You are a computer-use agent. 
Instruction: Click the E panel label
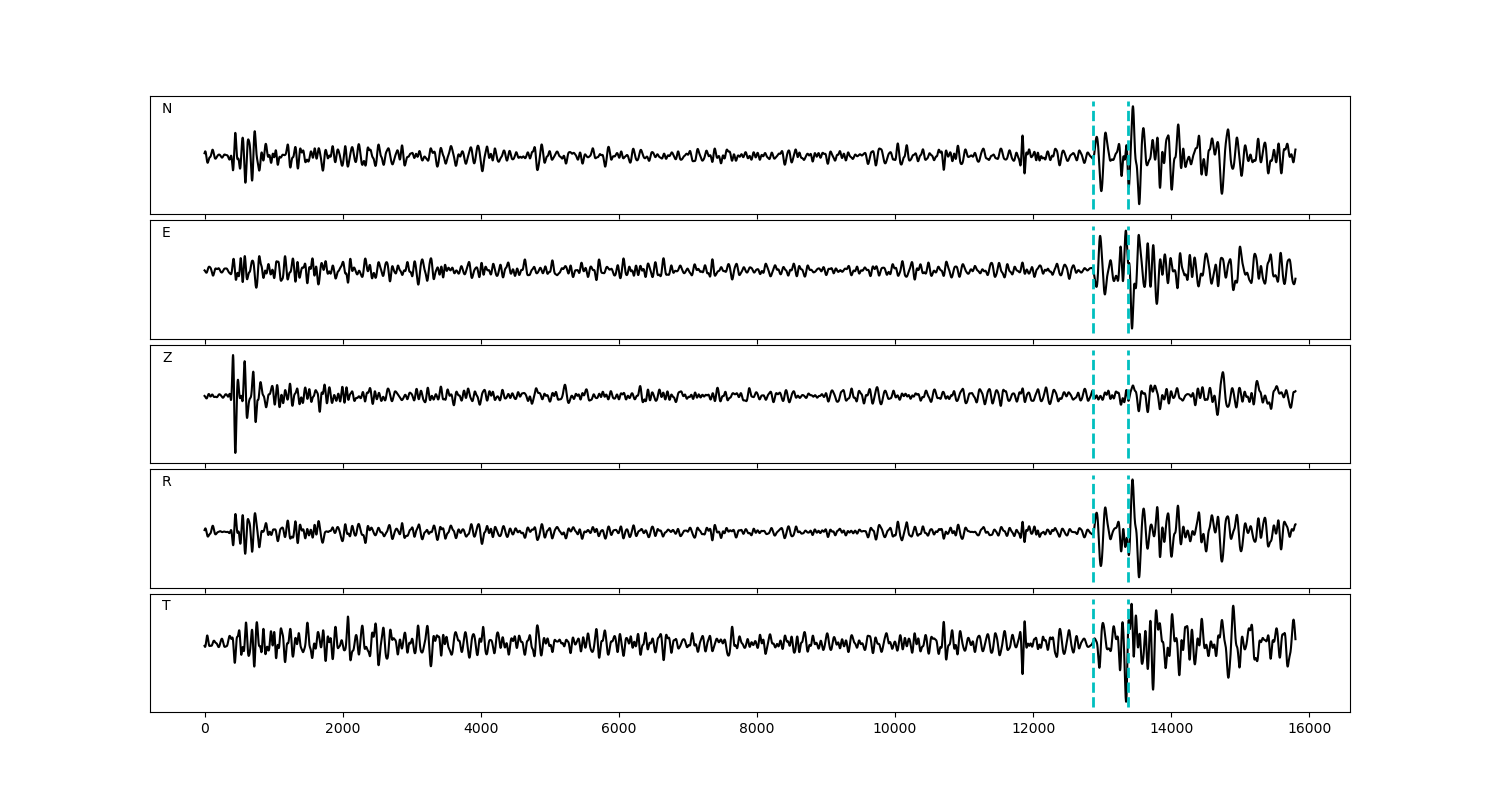(166, 233)
